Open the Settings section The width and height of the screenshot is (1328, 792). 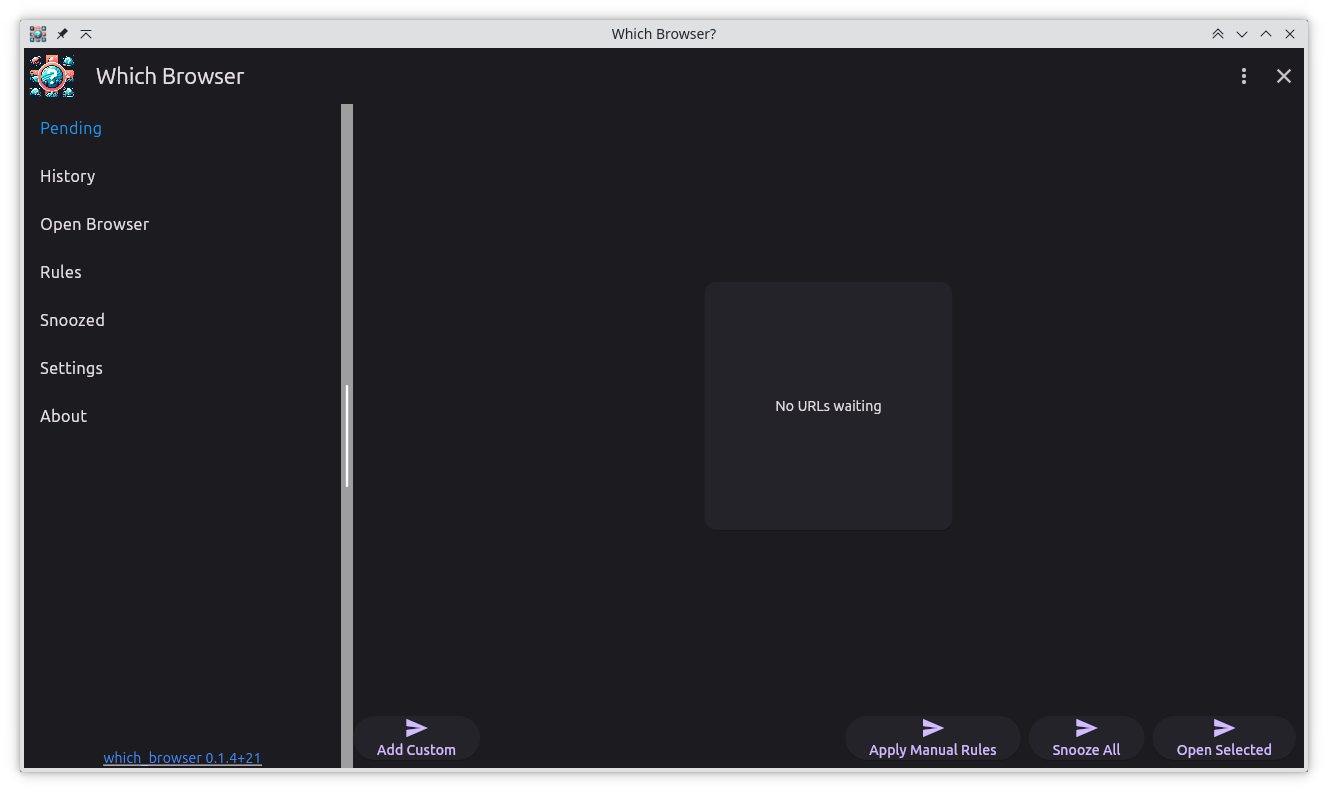coord(71,368)
